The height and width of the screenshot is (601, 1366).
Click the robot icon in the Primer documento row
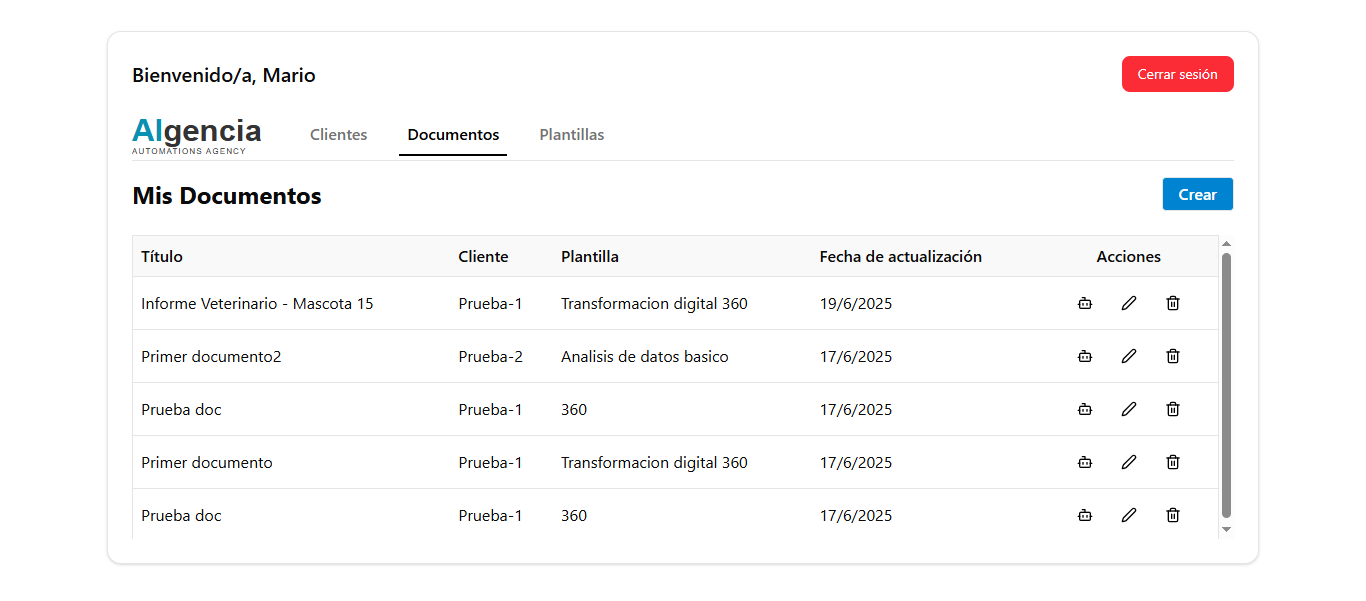click(1085, 462)
